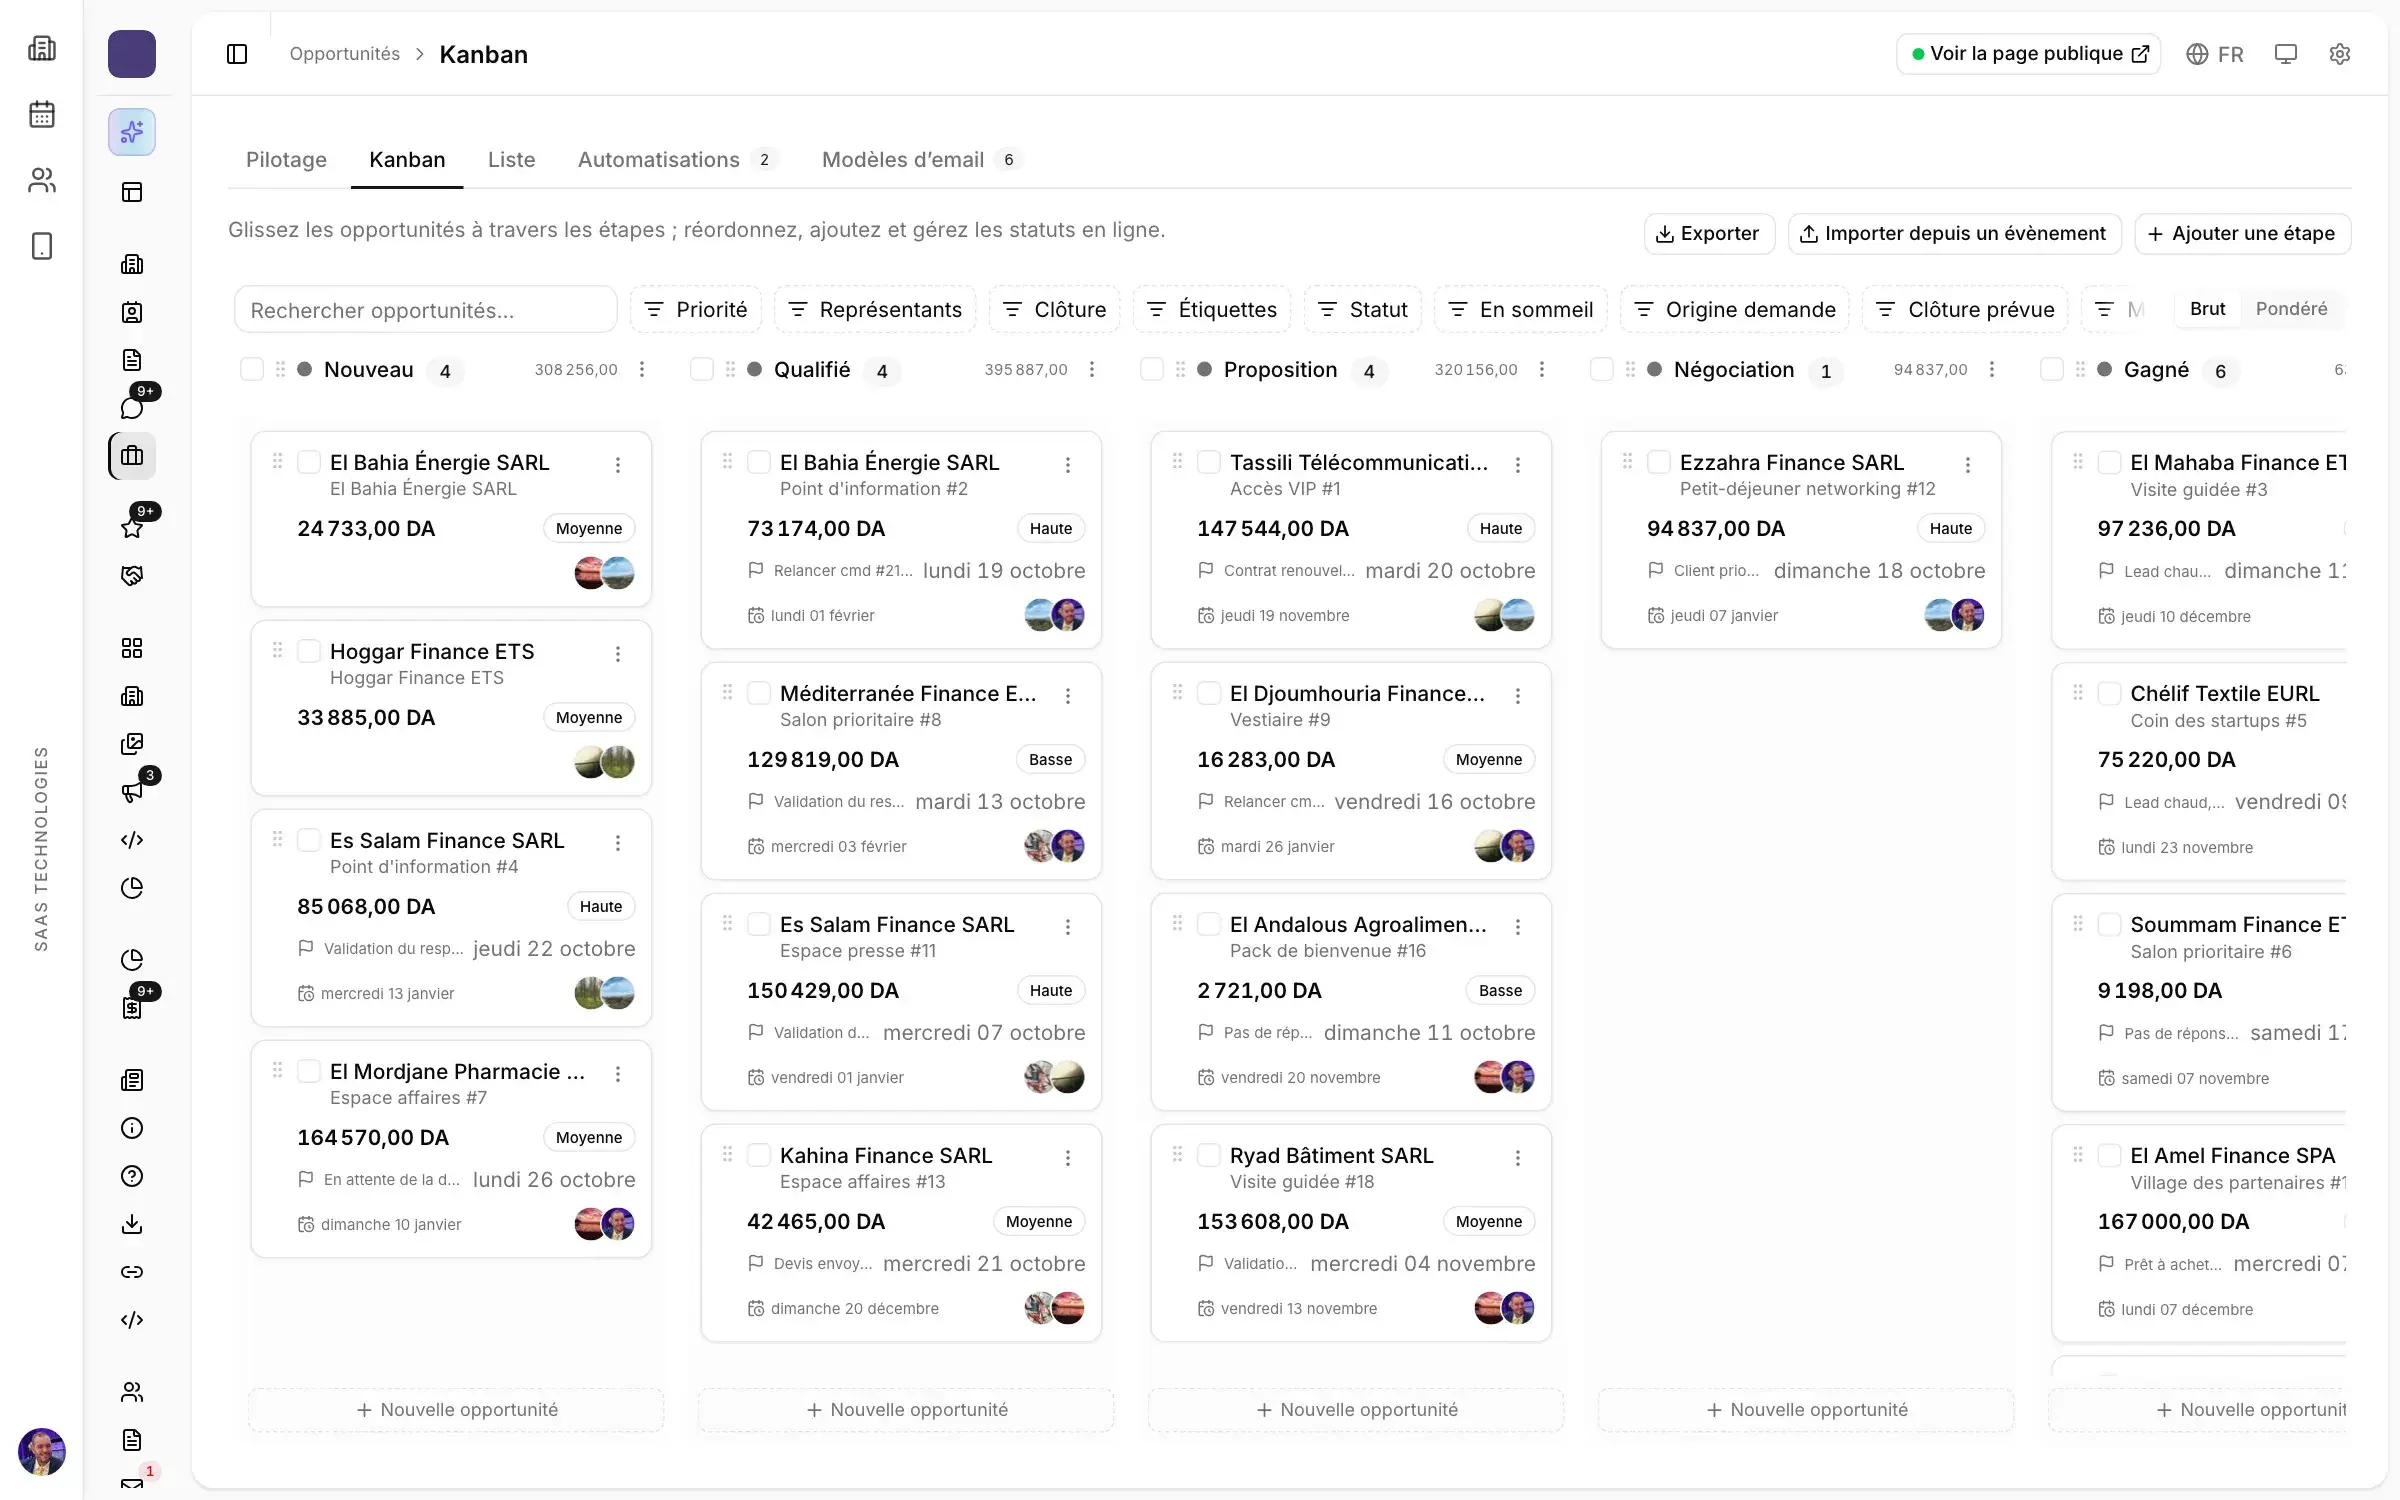Click Ajouter une étape button

pyautogui.click(x=2242, y=234)
